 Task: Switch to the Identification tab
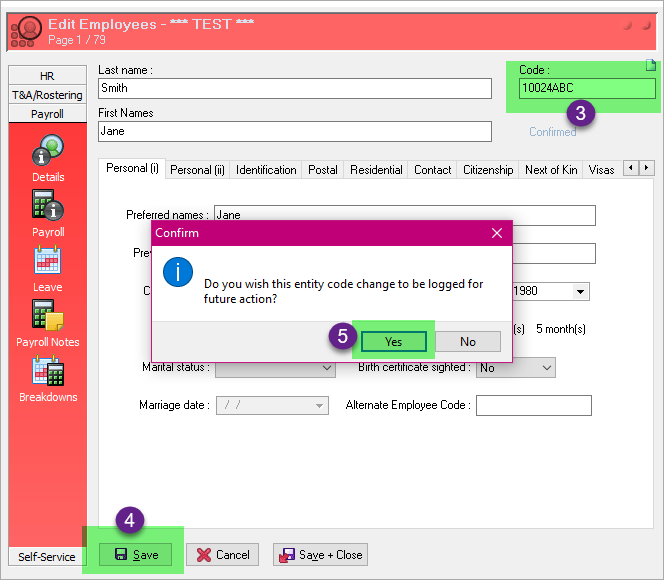click(x=266, y=170)
